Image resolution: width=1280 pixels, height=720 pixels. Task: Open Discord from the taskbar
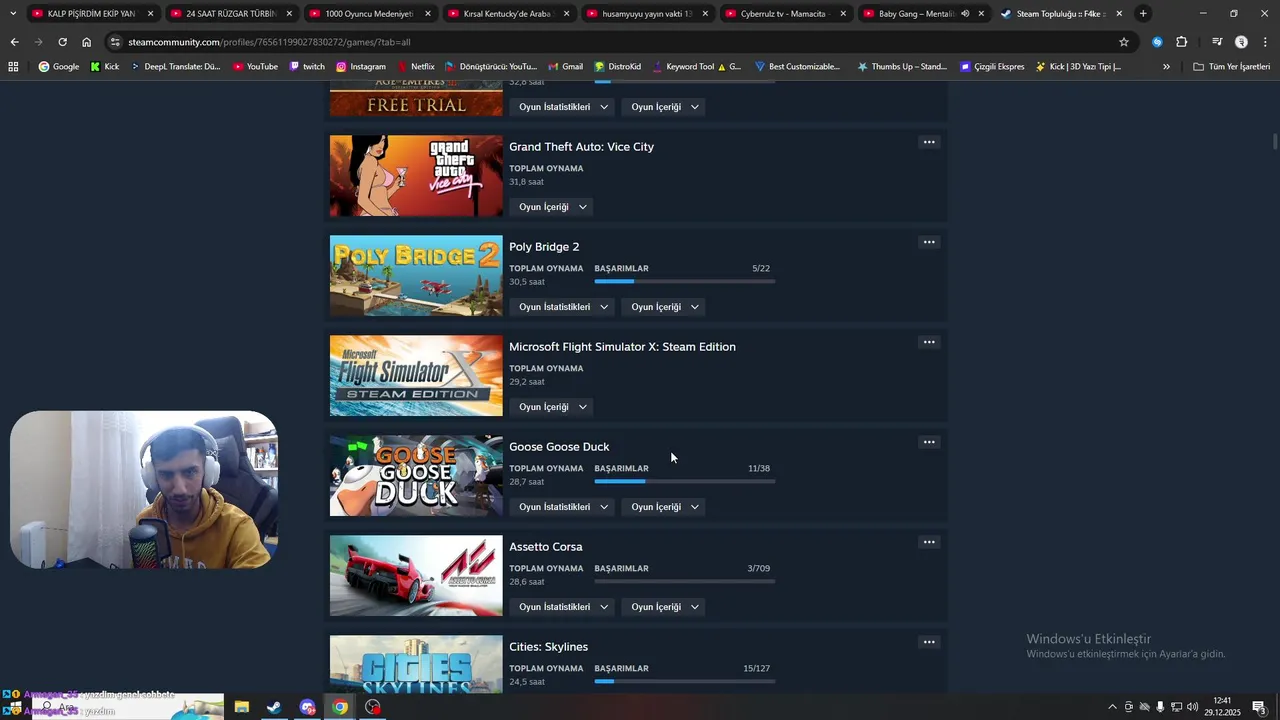tap(307, 707)
